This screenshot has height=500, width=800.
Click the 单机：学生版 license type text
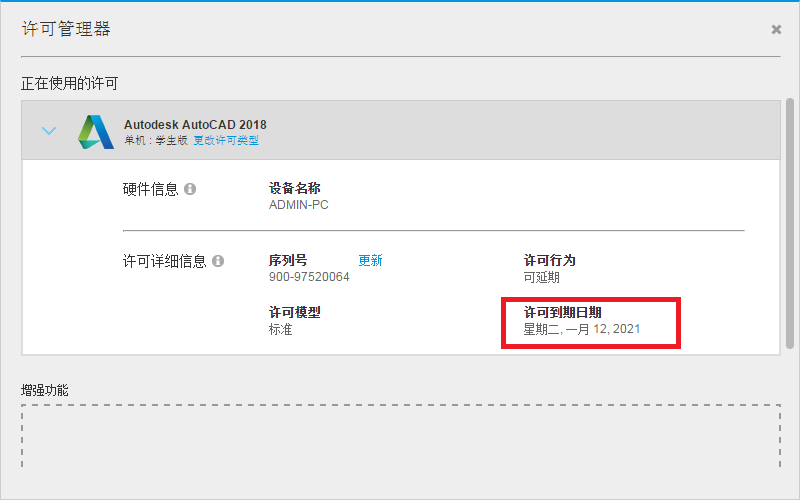coord(156,140)
